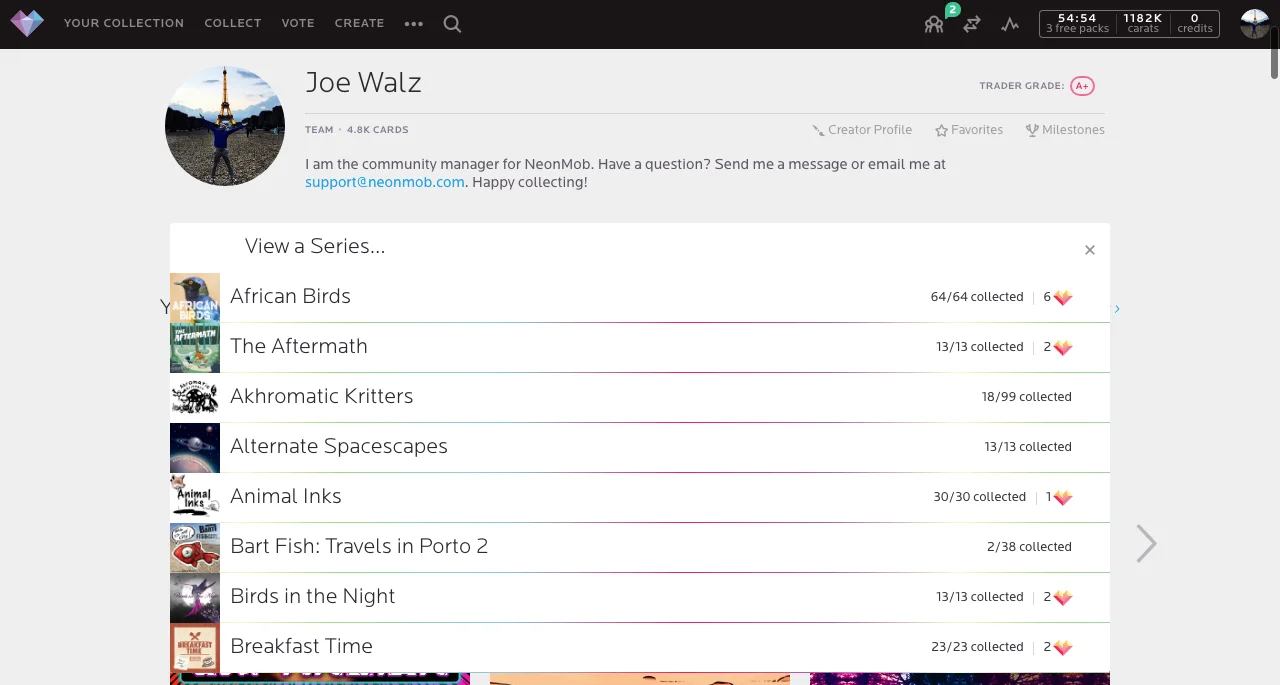Open Creator Profile link
This screenshot has height=685, width=1280.
(862, 130)
